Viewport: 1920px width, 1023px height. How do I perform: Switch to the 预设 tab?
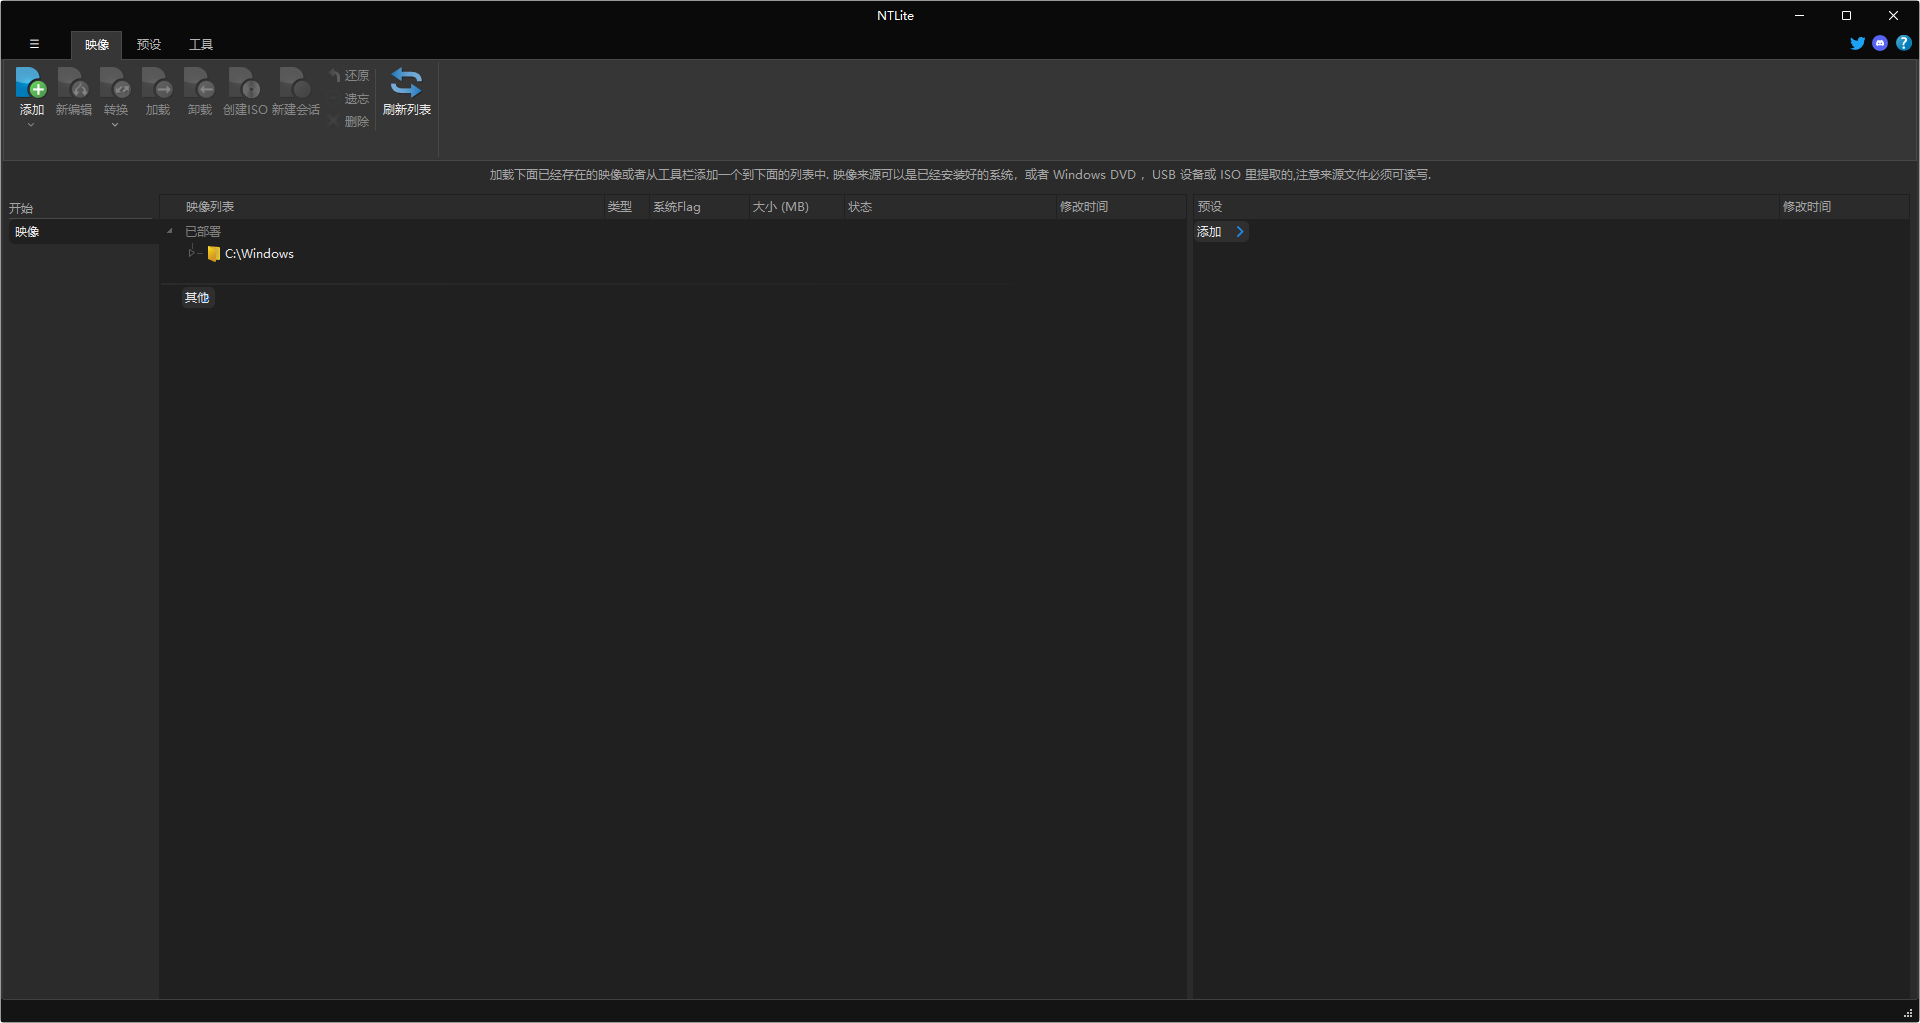(x=149, y=44)
